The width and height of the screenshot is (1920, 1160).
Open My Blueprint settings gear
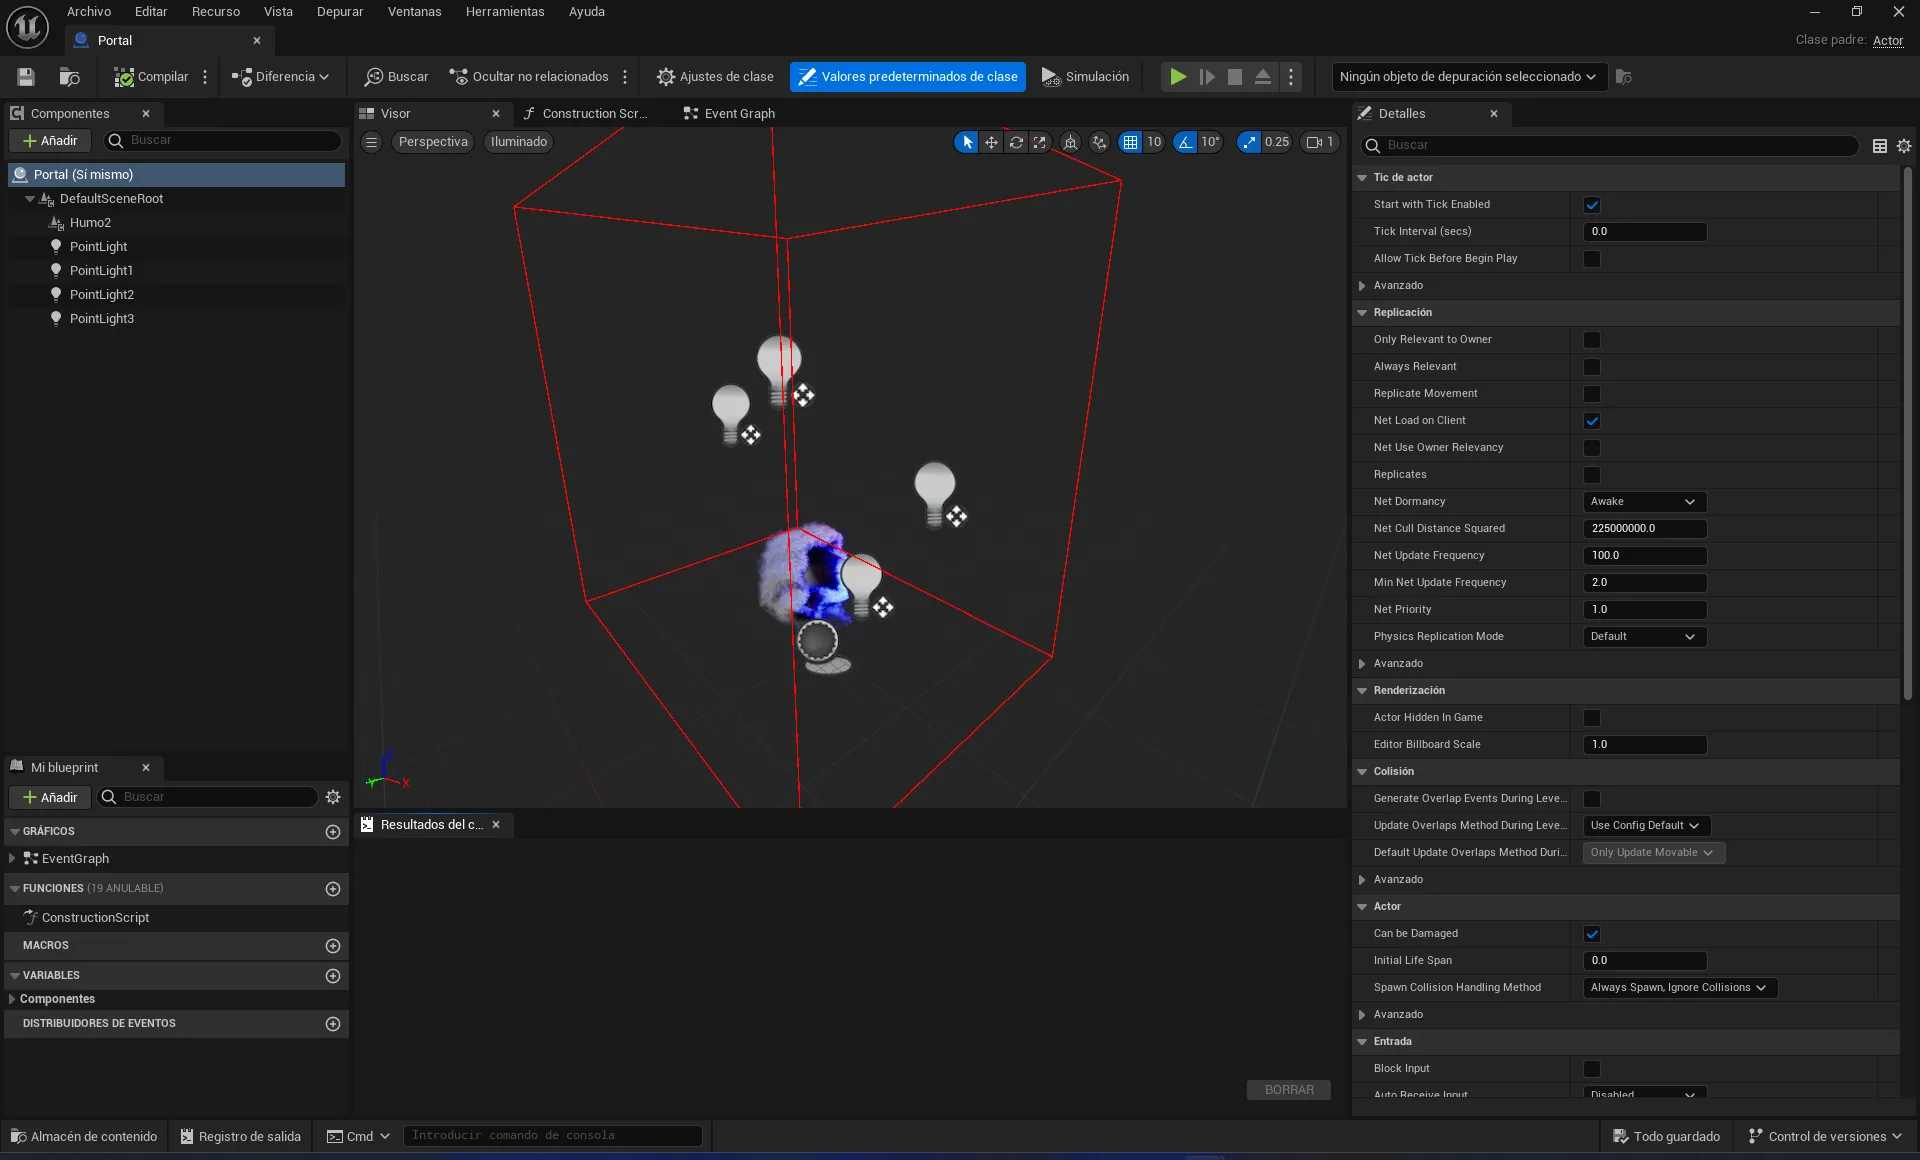333,797
